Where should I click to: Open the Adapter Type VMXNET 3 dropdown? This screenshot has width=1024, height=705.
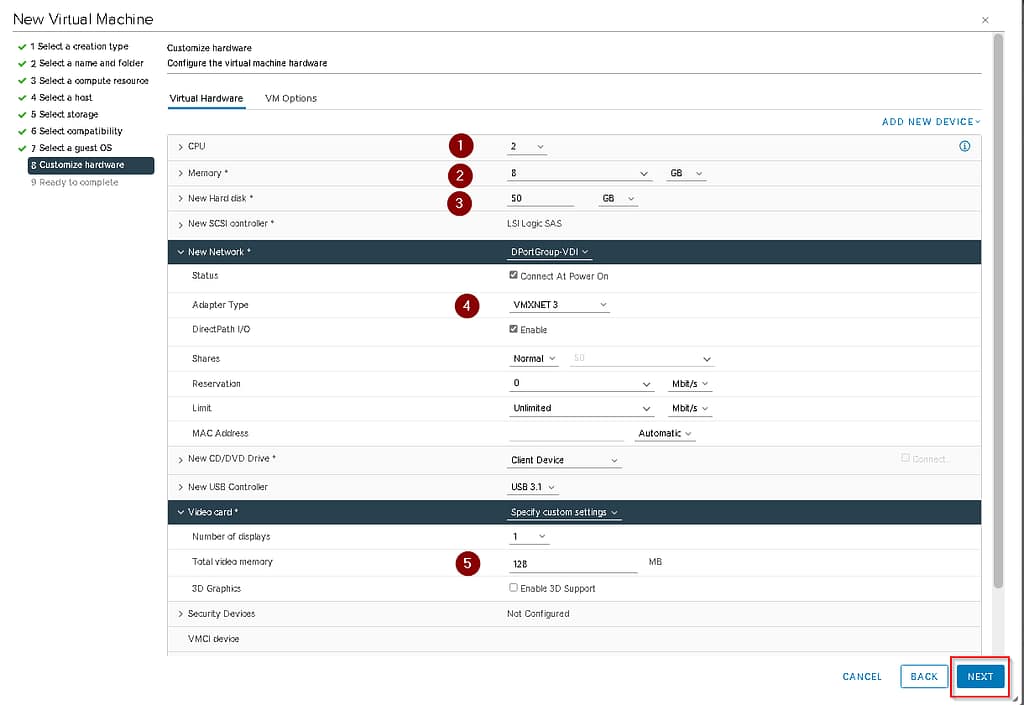tap(559, 305)
